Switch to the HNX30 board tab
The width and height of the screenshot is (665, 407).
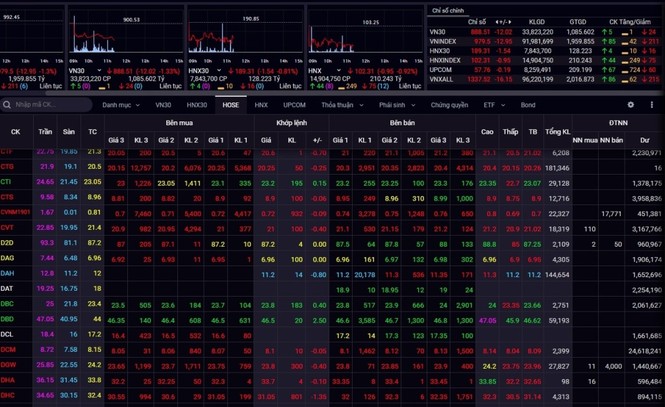[197, 105]
